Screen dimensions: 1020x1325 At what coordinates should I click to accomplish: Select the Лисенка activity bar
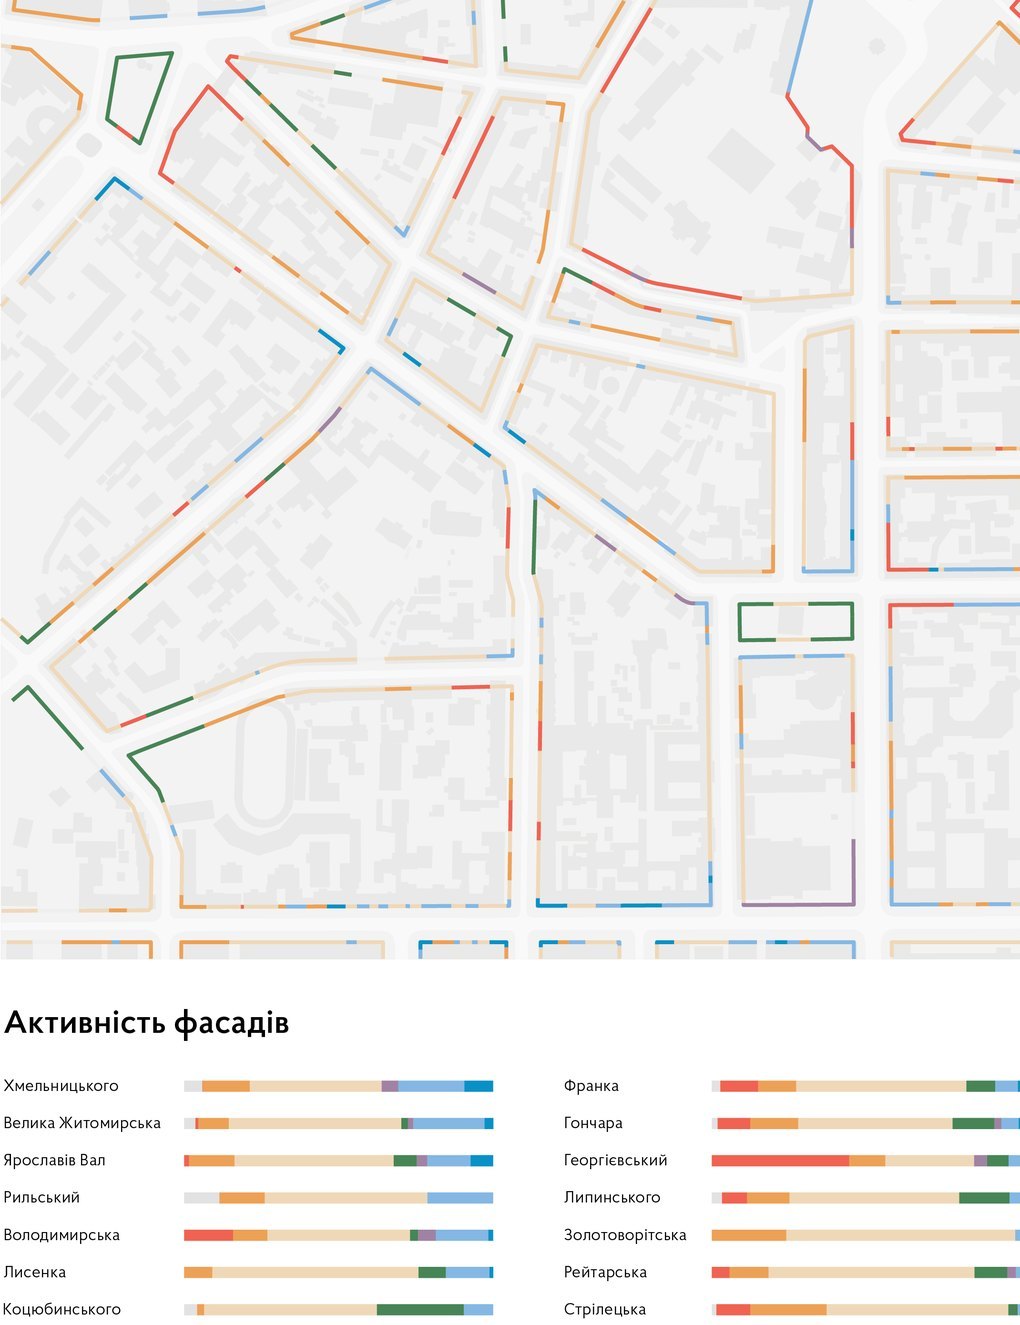pos(339,1272)
